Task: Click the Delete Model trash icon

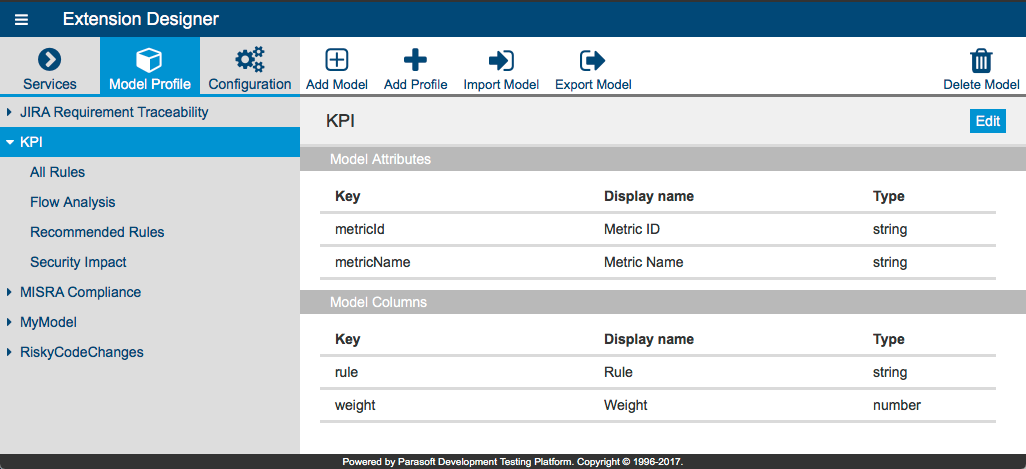Action: pyautogui.click(x=981, y=60)
